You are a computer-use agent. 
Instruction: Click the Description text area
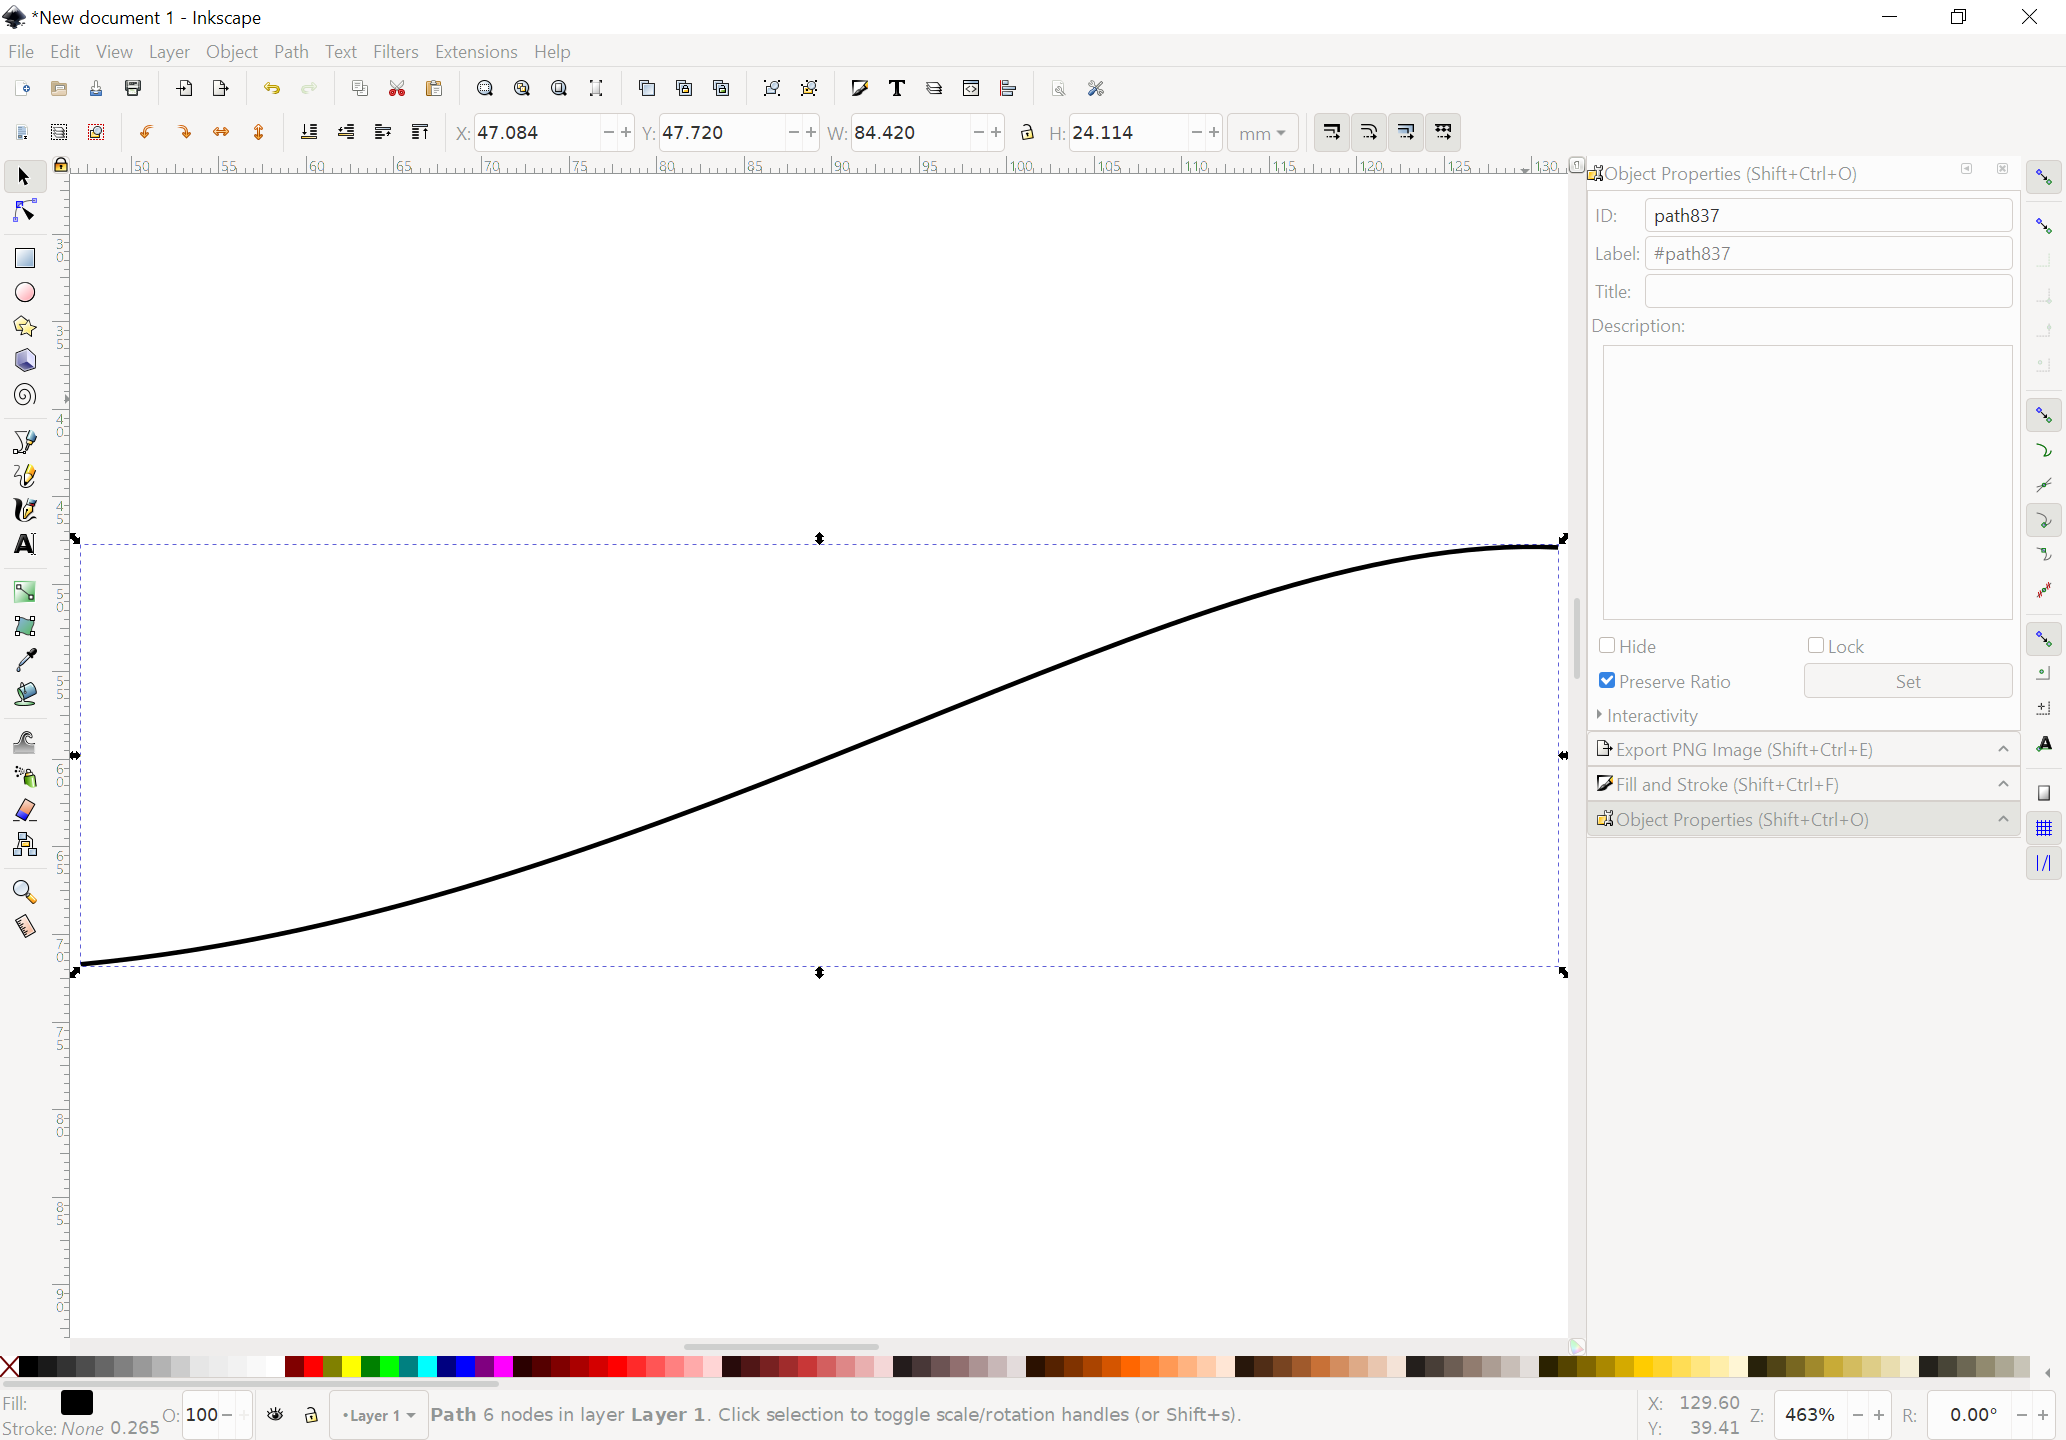tap(1808, 482)
